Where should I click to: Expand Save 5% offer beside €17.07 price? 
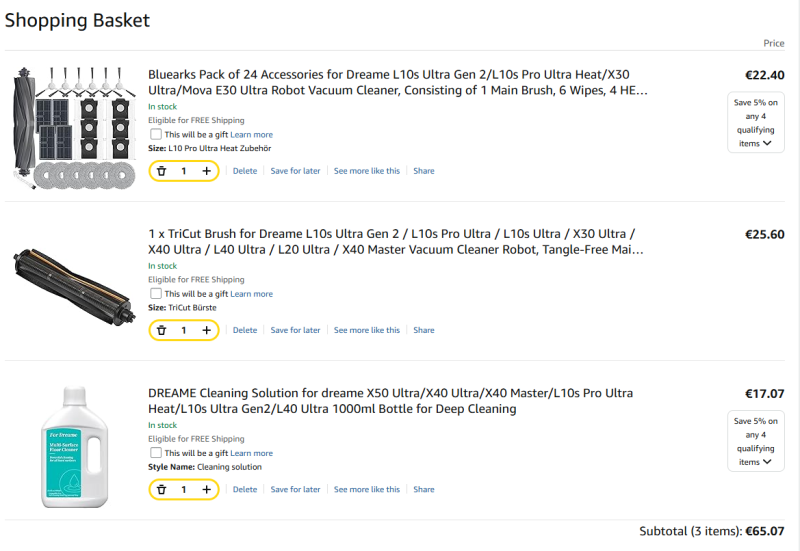point(756,441)
